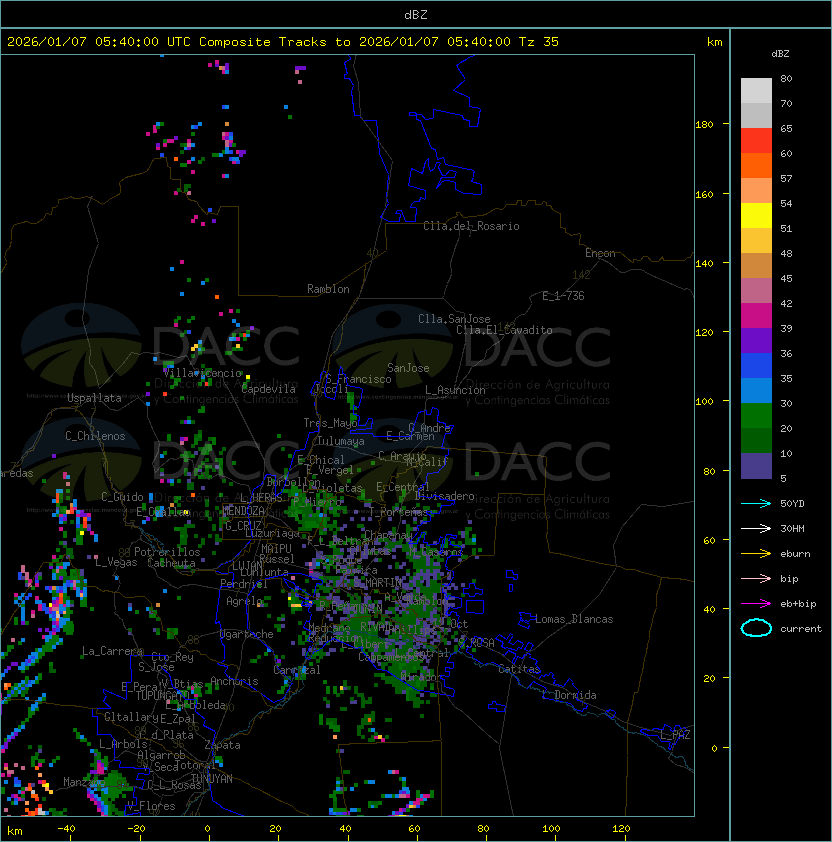
Task: Click the '-40' tick label on the bottom axis
Action: pyautogui.click(x=66, y=829)
